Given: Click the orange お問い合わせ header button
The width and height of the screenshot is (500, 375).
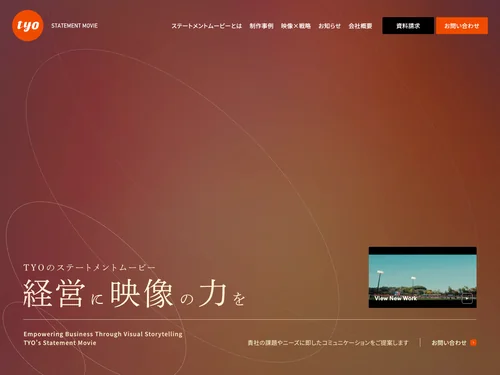Looking at the screenshot, I should [x=462, y=26].
